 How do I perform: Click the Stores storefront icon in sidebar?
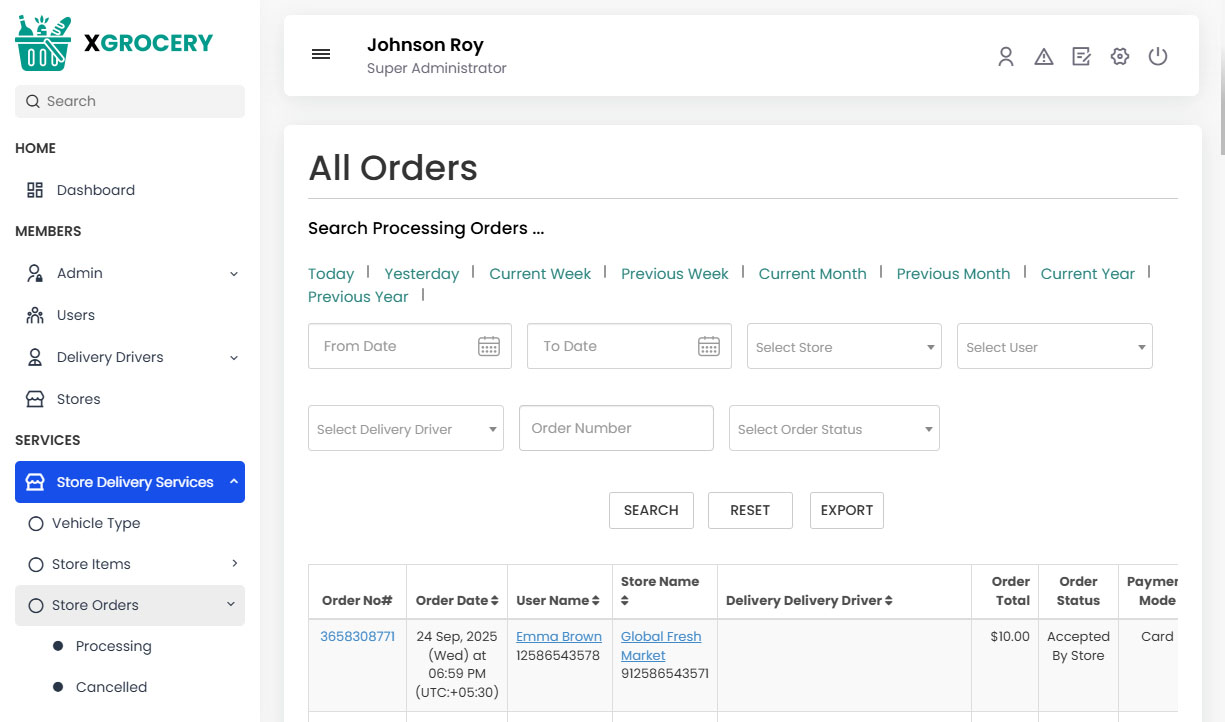pos(34,398)
